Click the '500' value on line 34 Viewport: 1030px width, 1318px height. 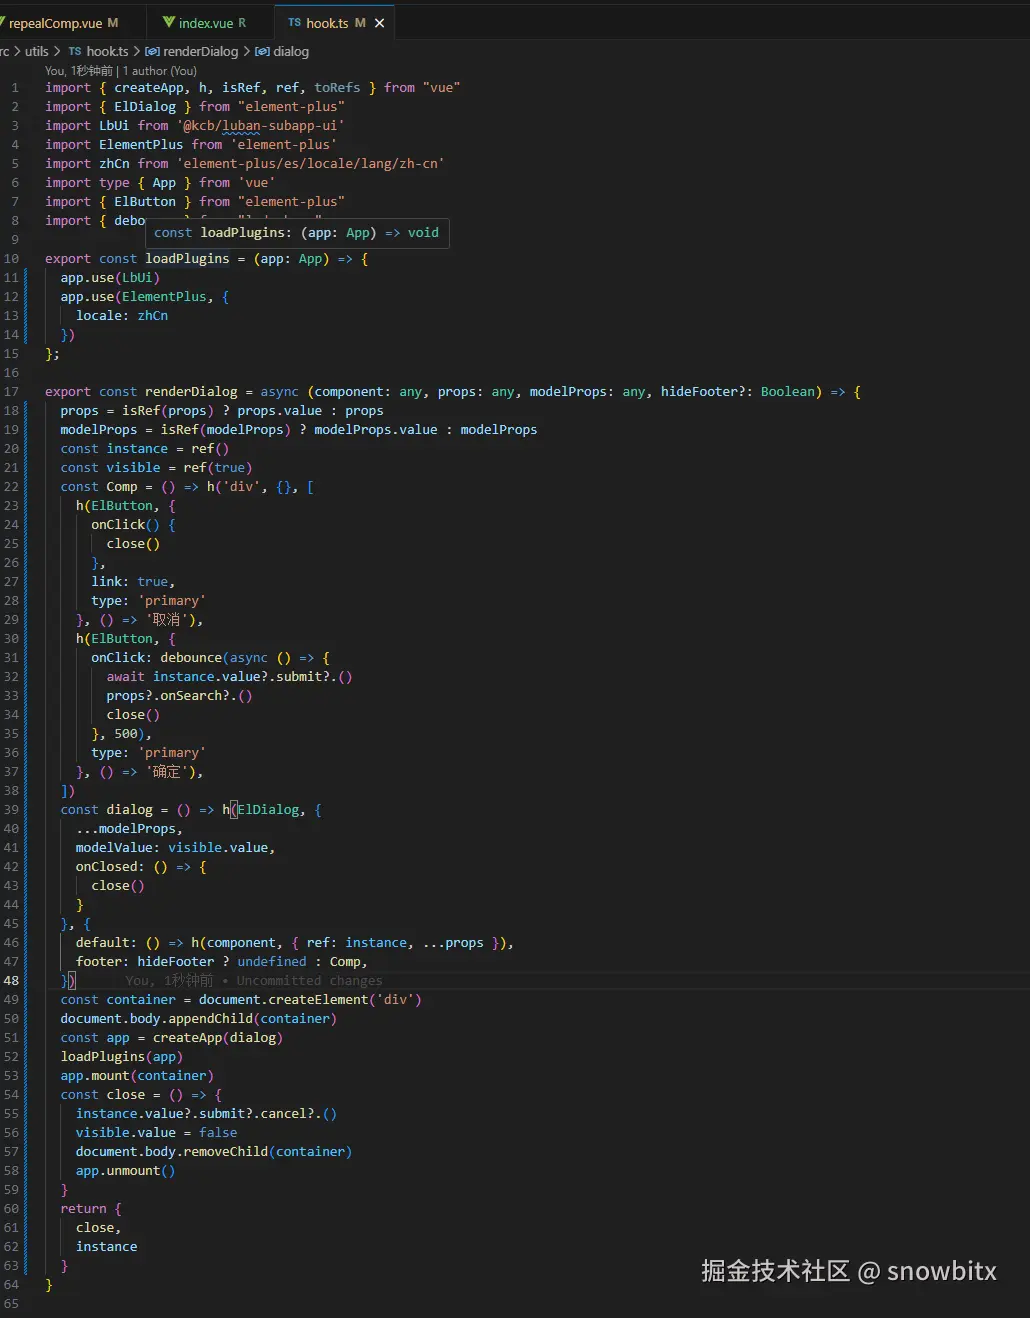126,733
